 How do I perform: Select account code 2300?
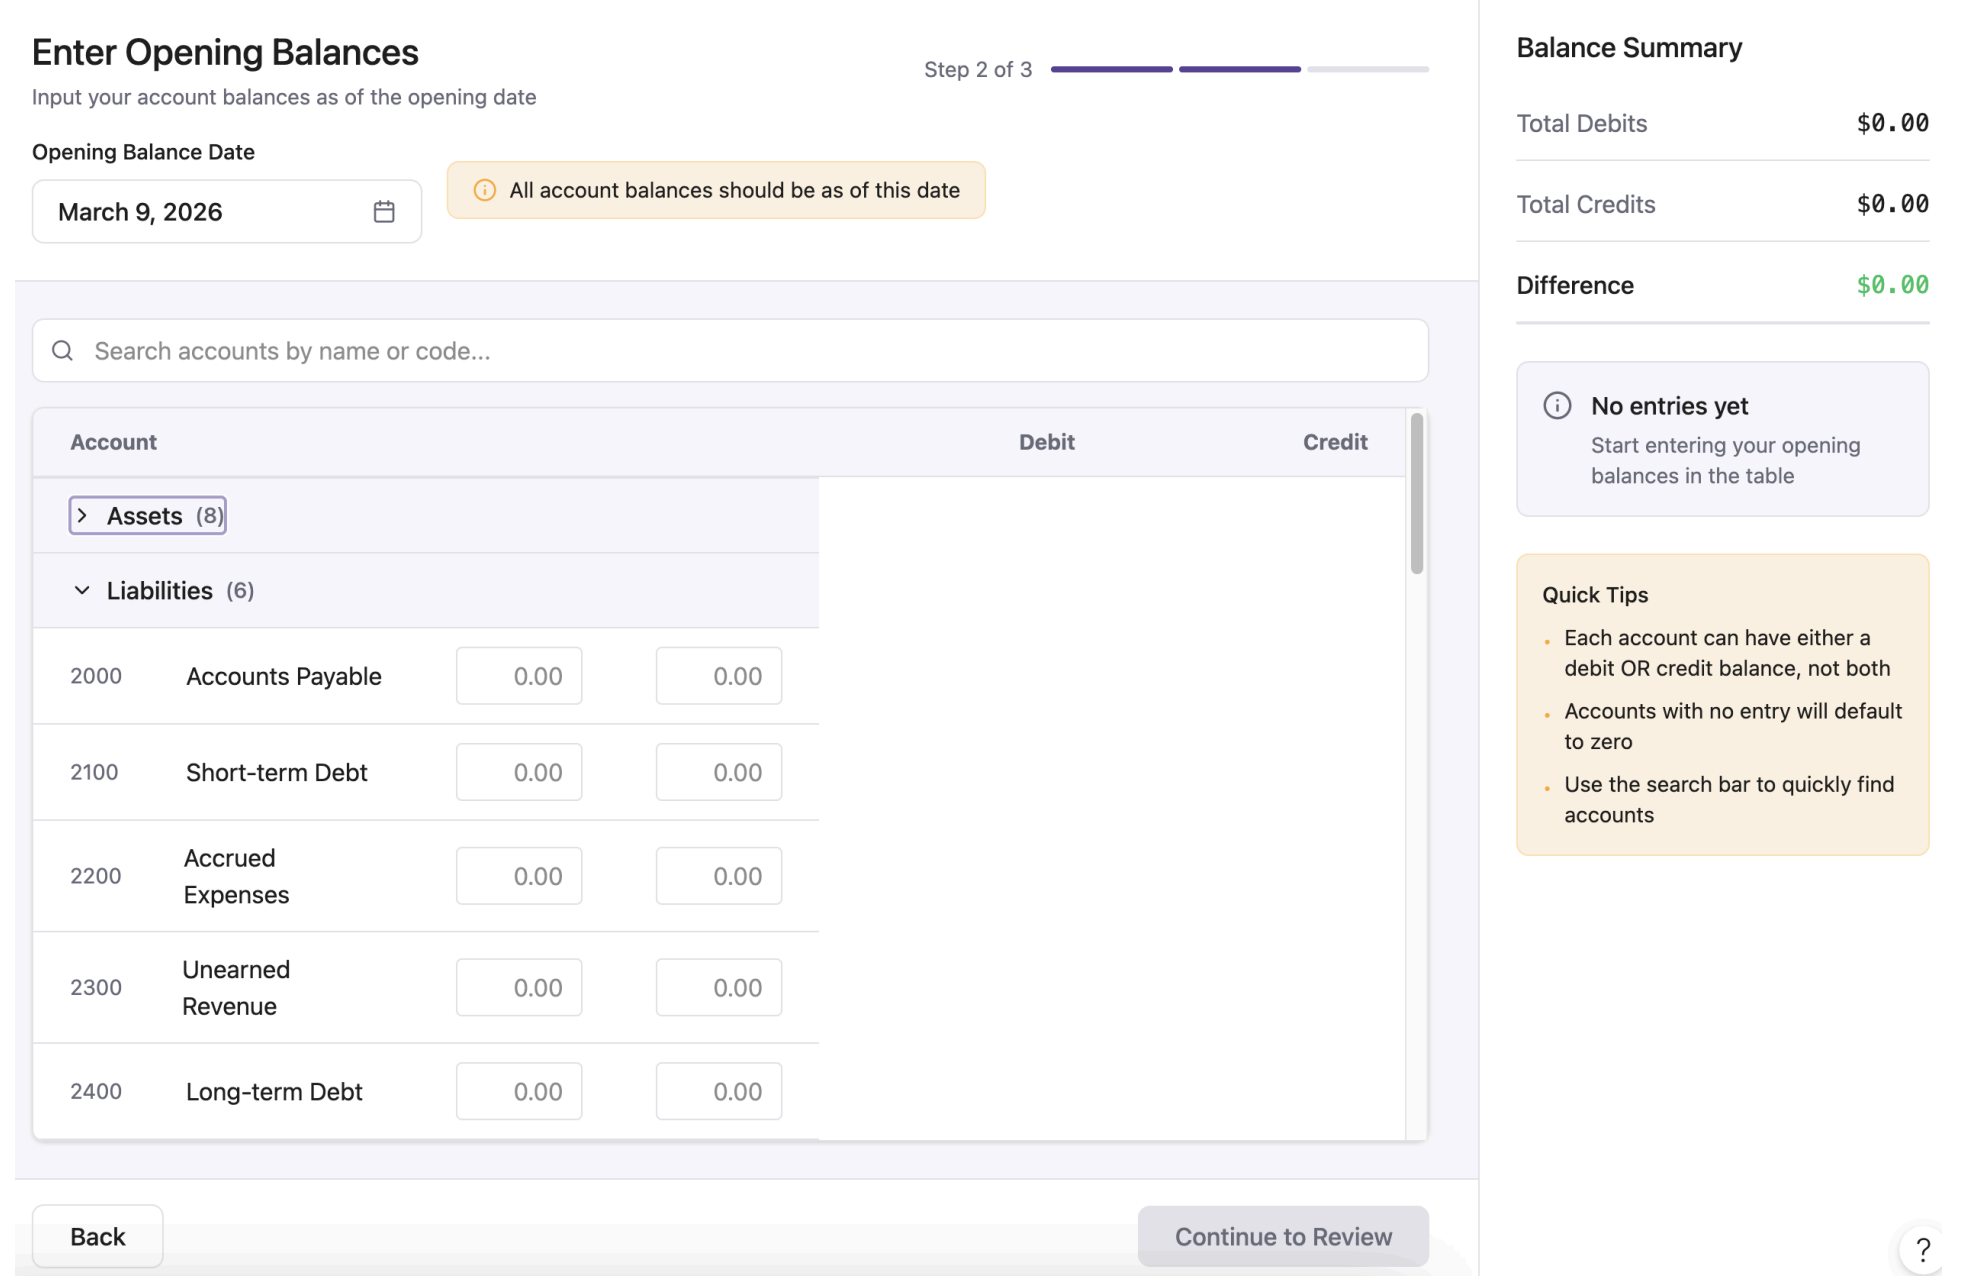96,988
